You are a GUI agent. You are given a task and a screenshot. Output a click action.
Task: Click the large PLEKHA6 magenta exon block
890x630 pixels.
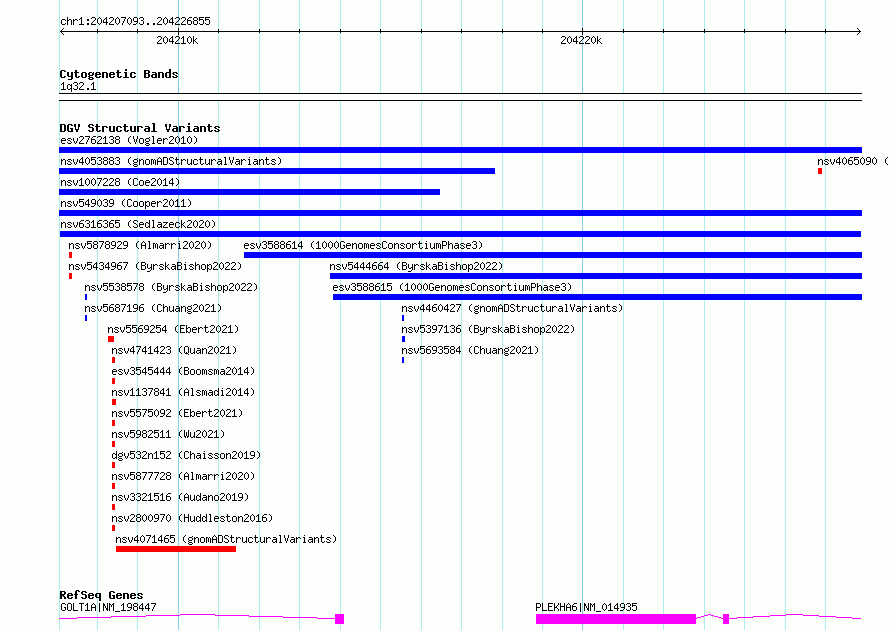pos(616,619)
